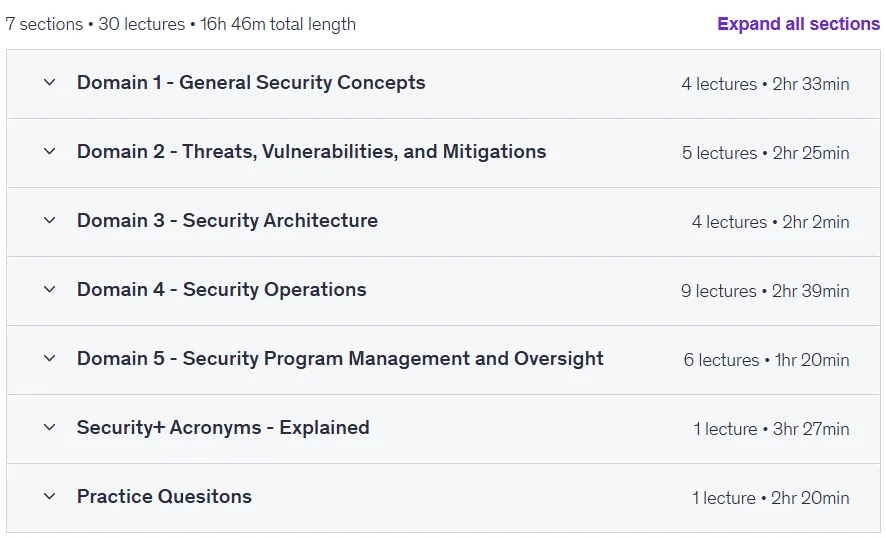This screenshot has height=538, width=886.
Task: Open Security+ Acronyms - Explained section title
Action: [223, 427]
